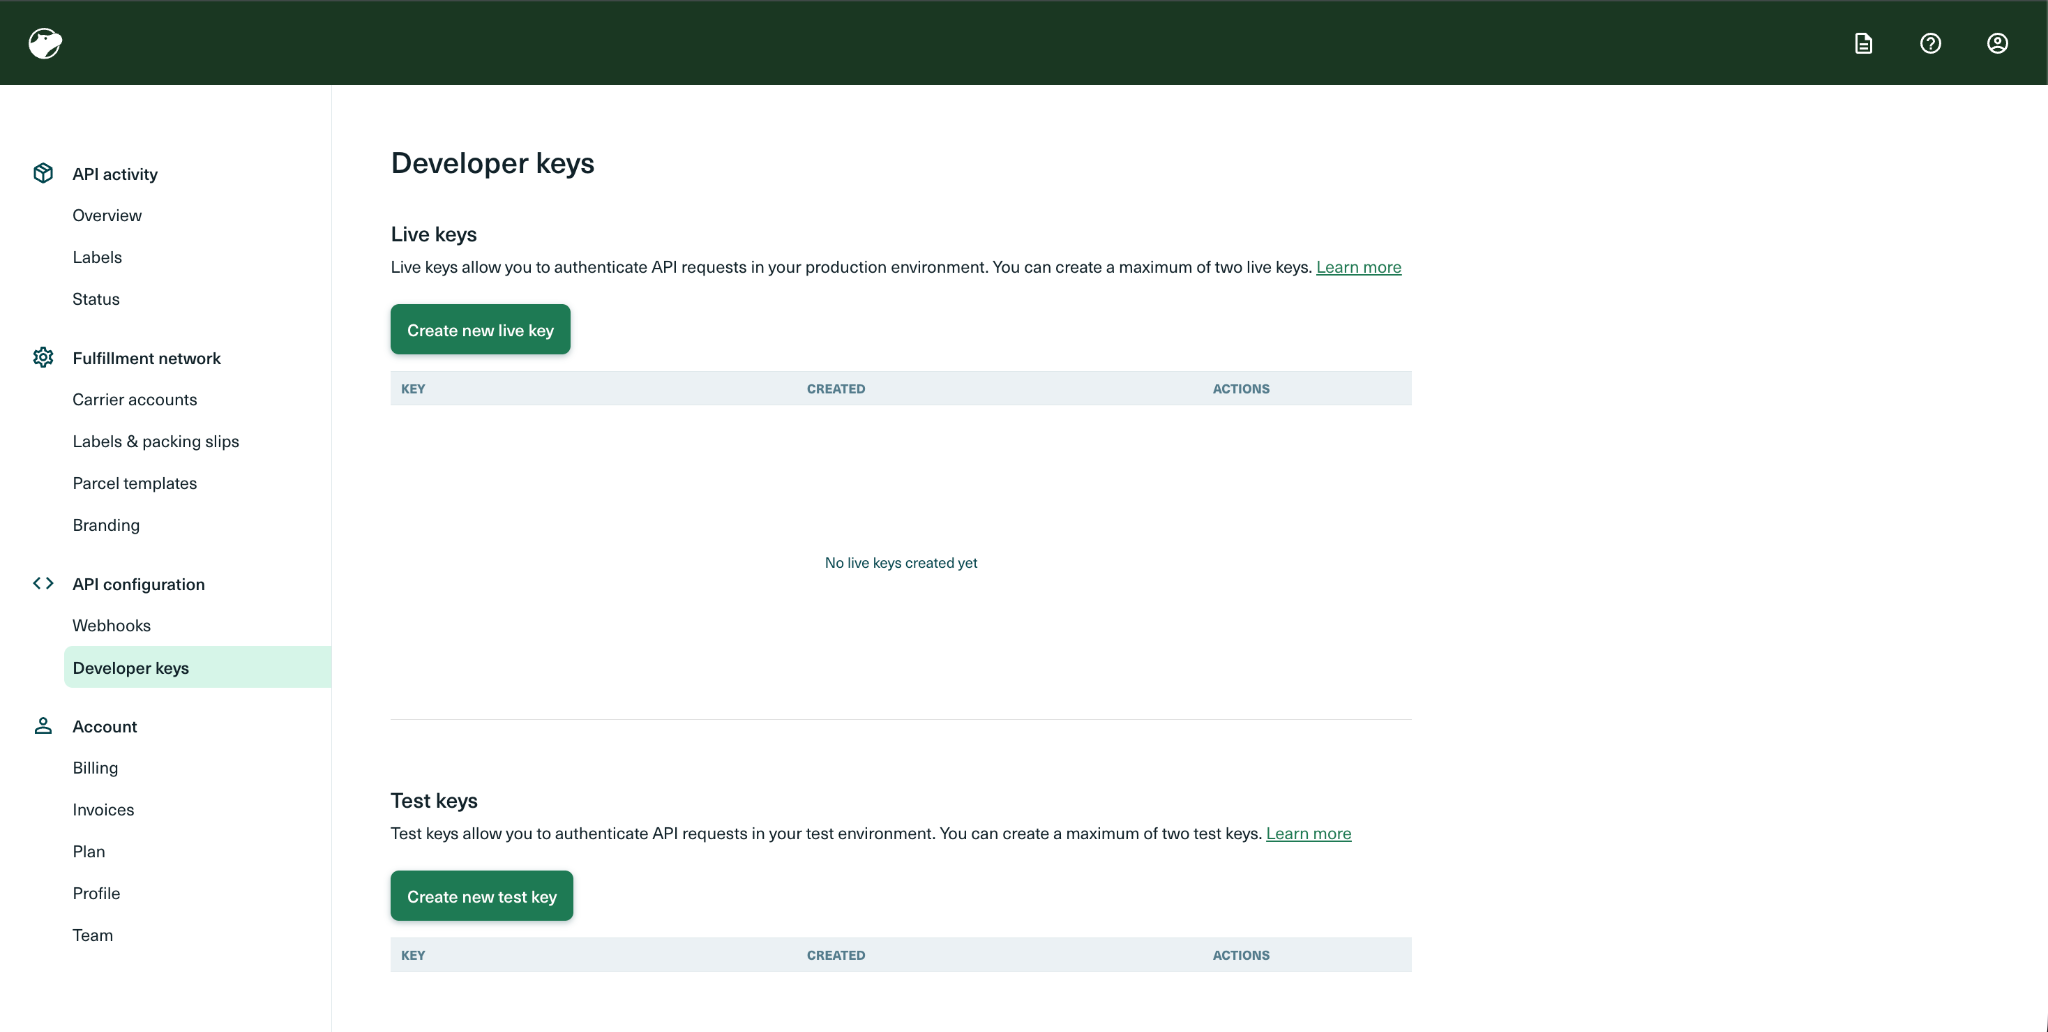Click the KEY column header in test keys table
This screenshot has width=2048, height=1032.
(x=413, y=956)
